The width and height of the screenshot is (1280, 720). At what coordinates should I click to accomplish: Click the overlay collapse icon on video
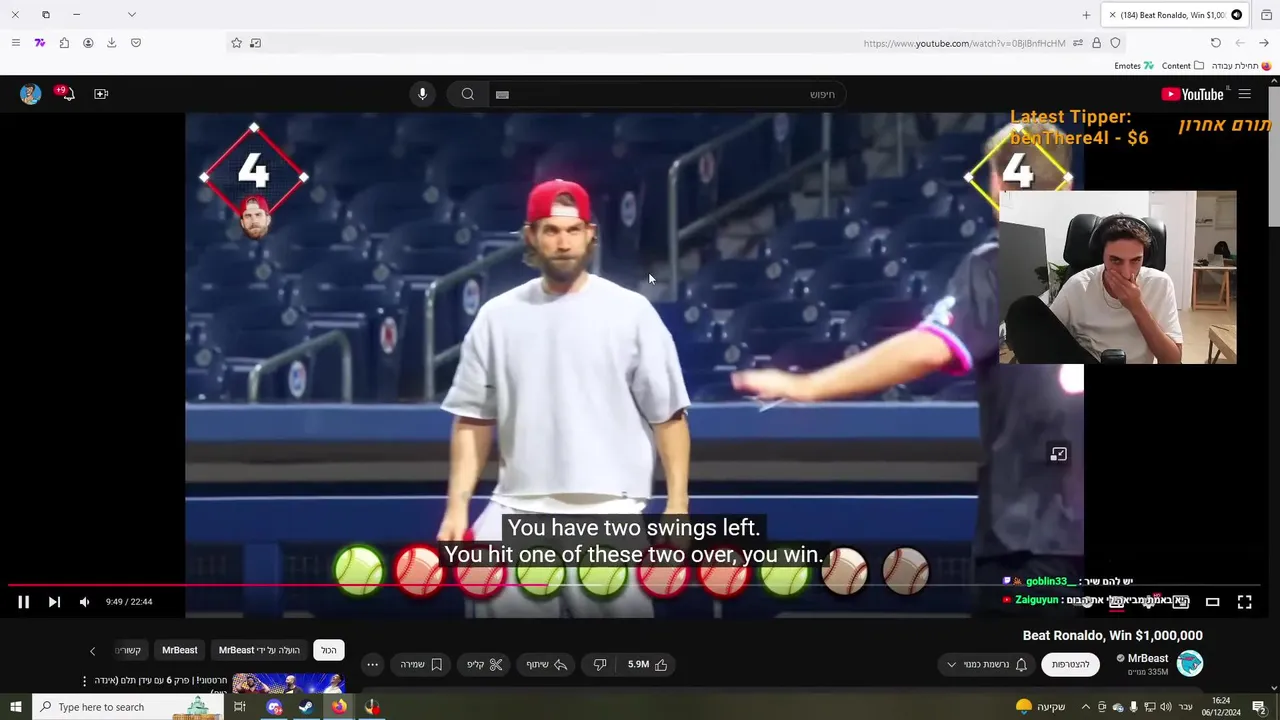(1058, 454)
